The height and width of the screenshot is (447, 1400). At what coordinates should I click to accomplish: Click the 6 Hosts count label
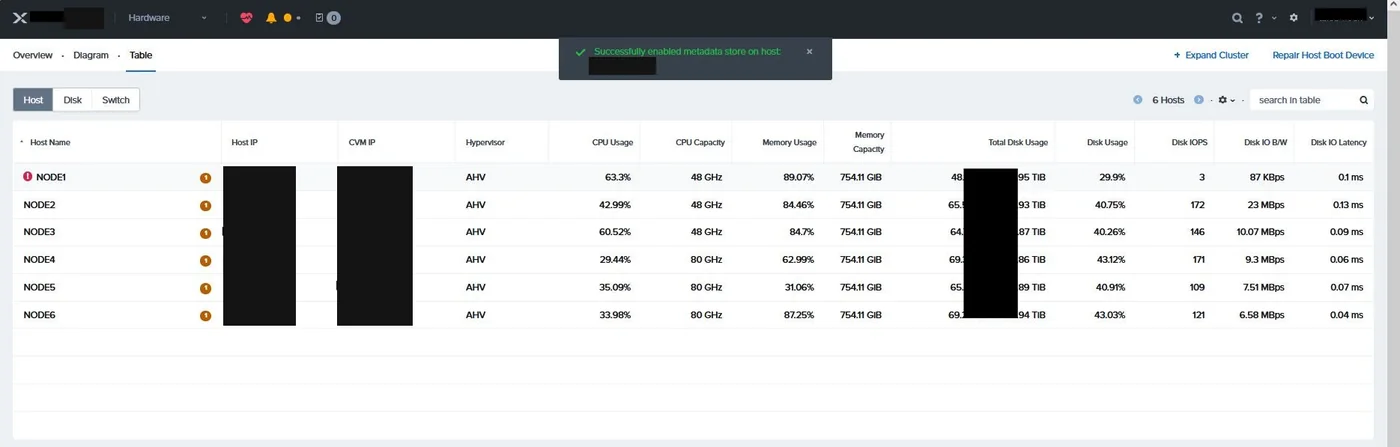1168,100
